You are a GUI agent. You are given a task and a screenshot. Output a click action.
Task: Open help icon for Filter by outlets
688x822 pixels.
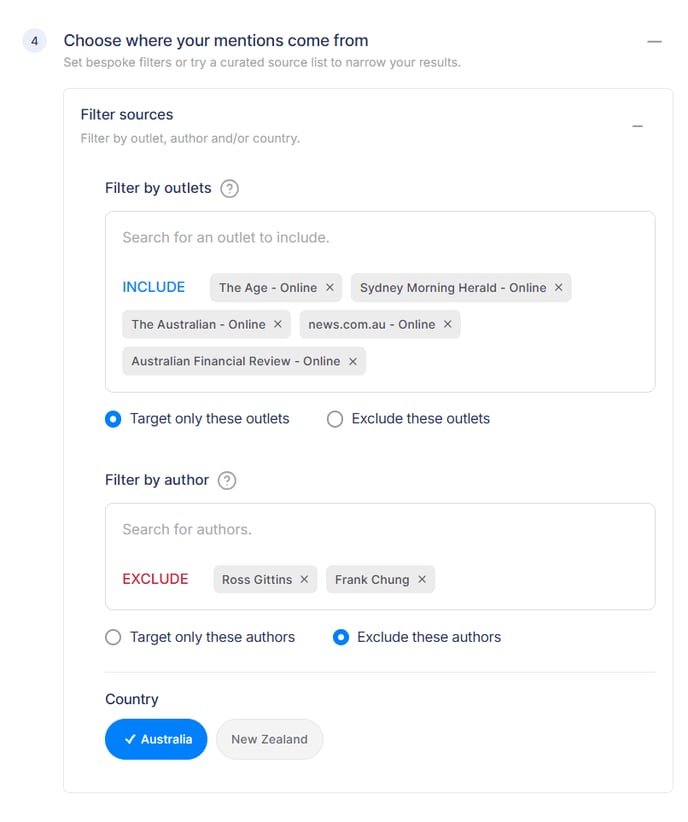coord(229,188)
